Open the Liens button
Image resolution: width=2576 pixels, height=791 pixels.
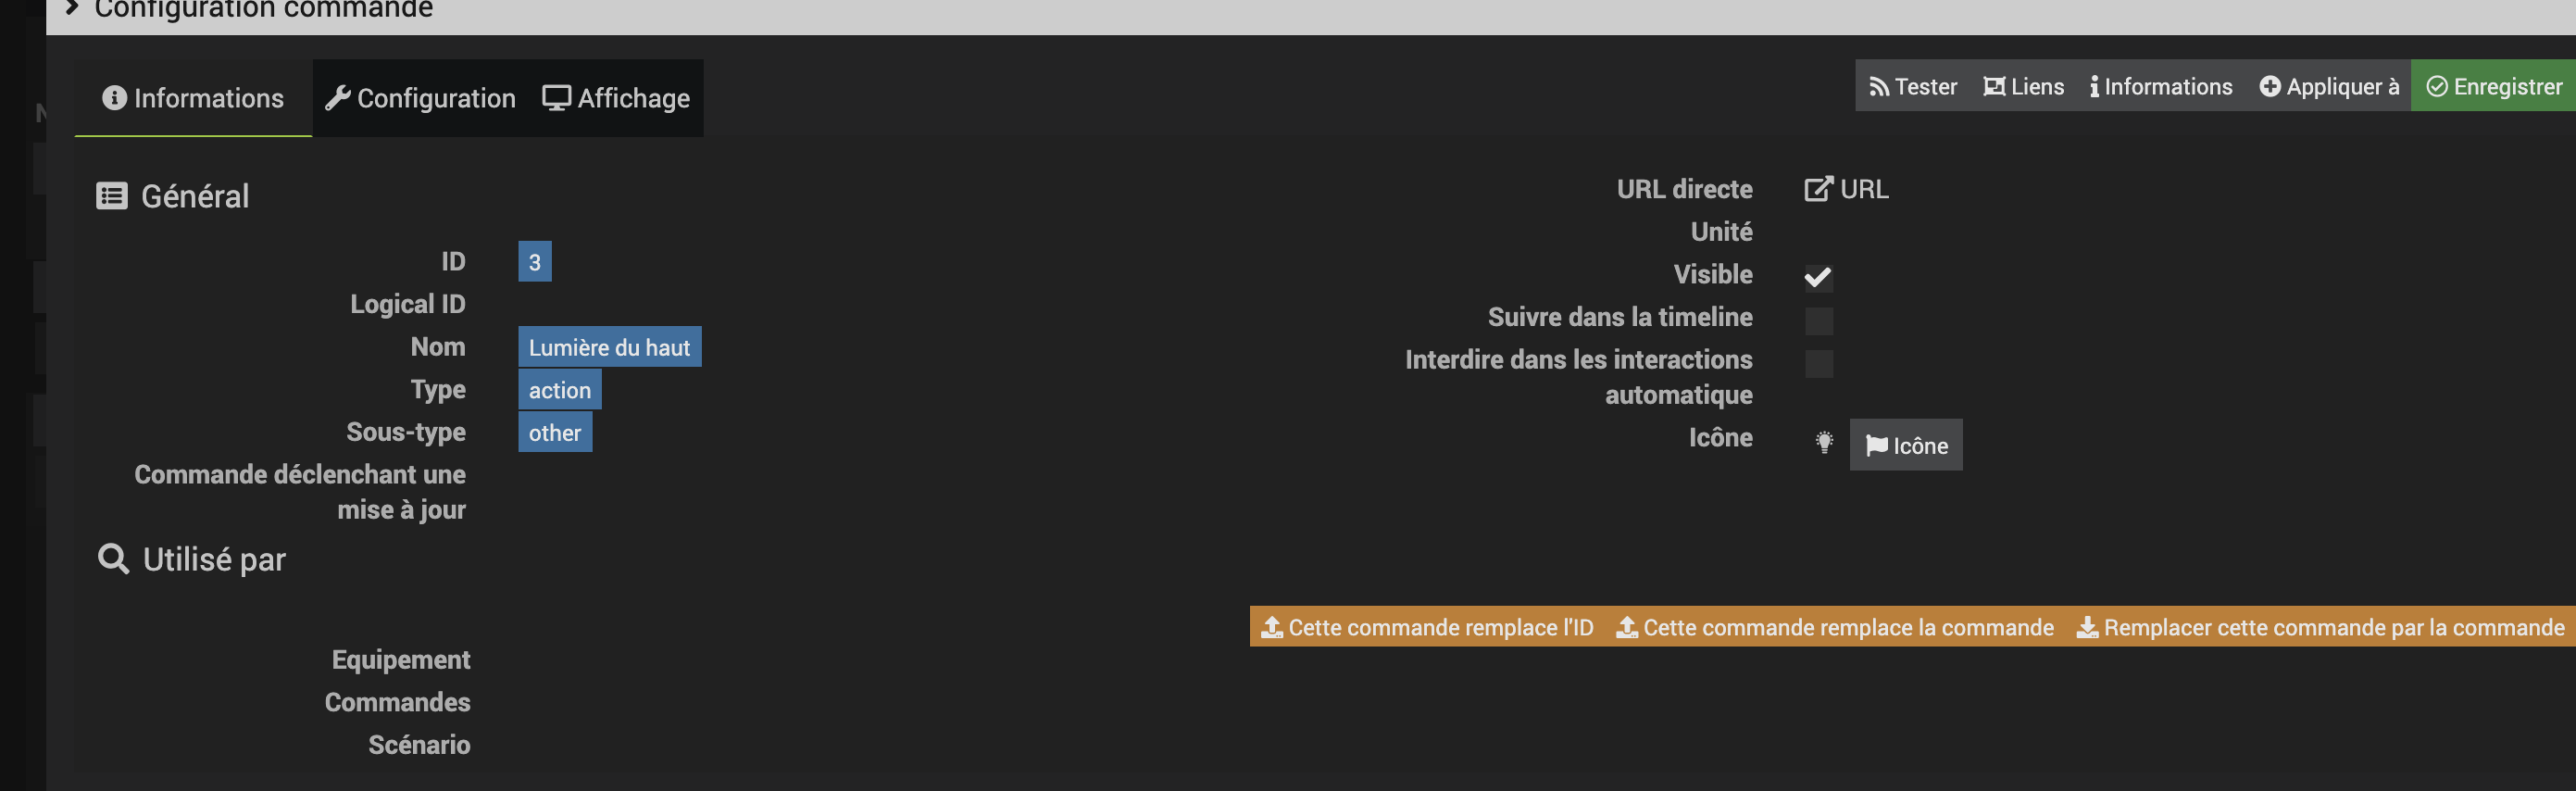(x=2023, y=86)
